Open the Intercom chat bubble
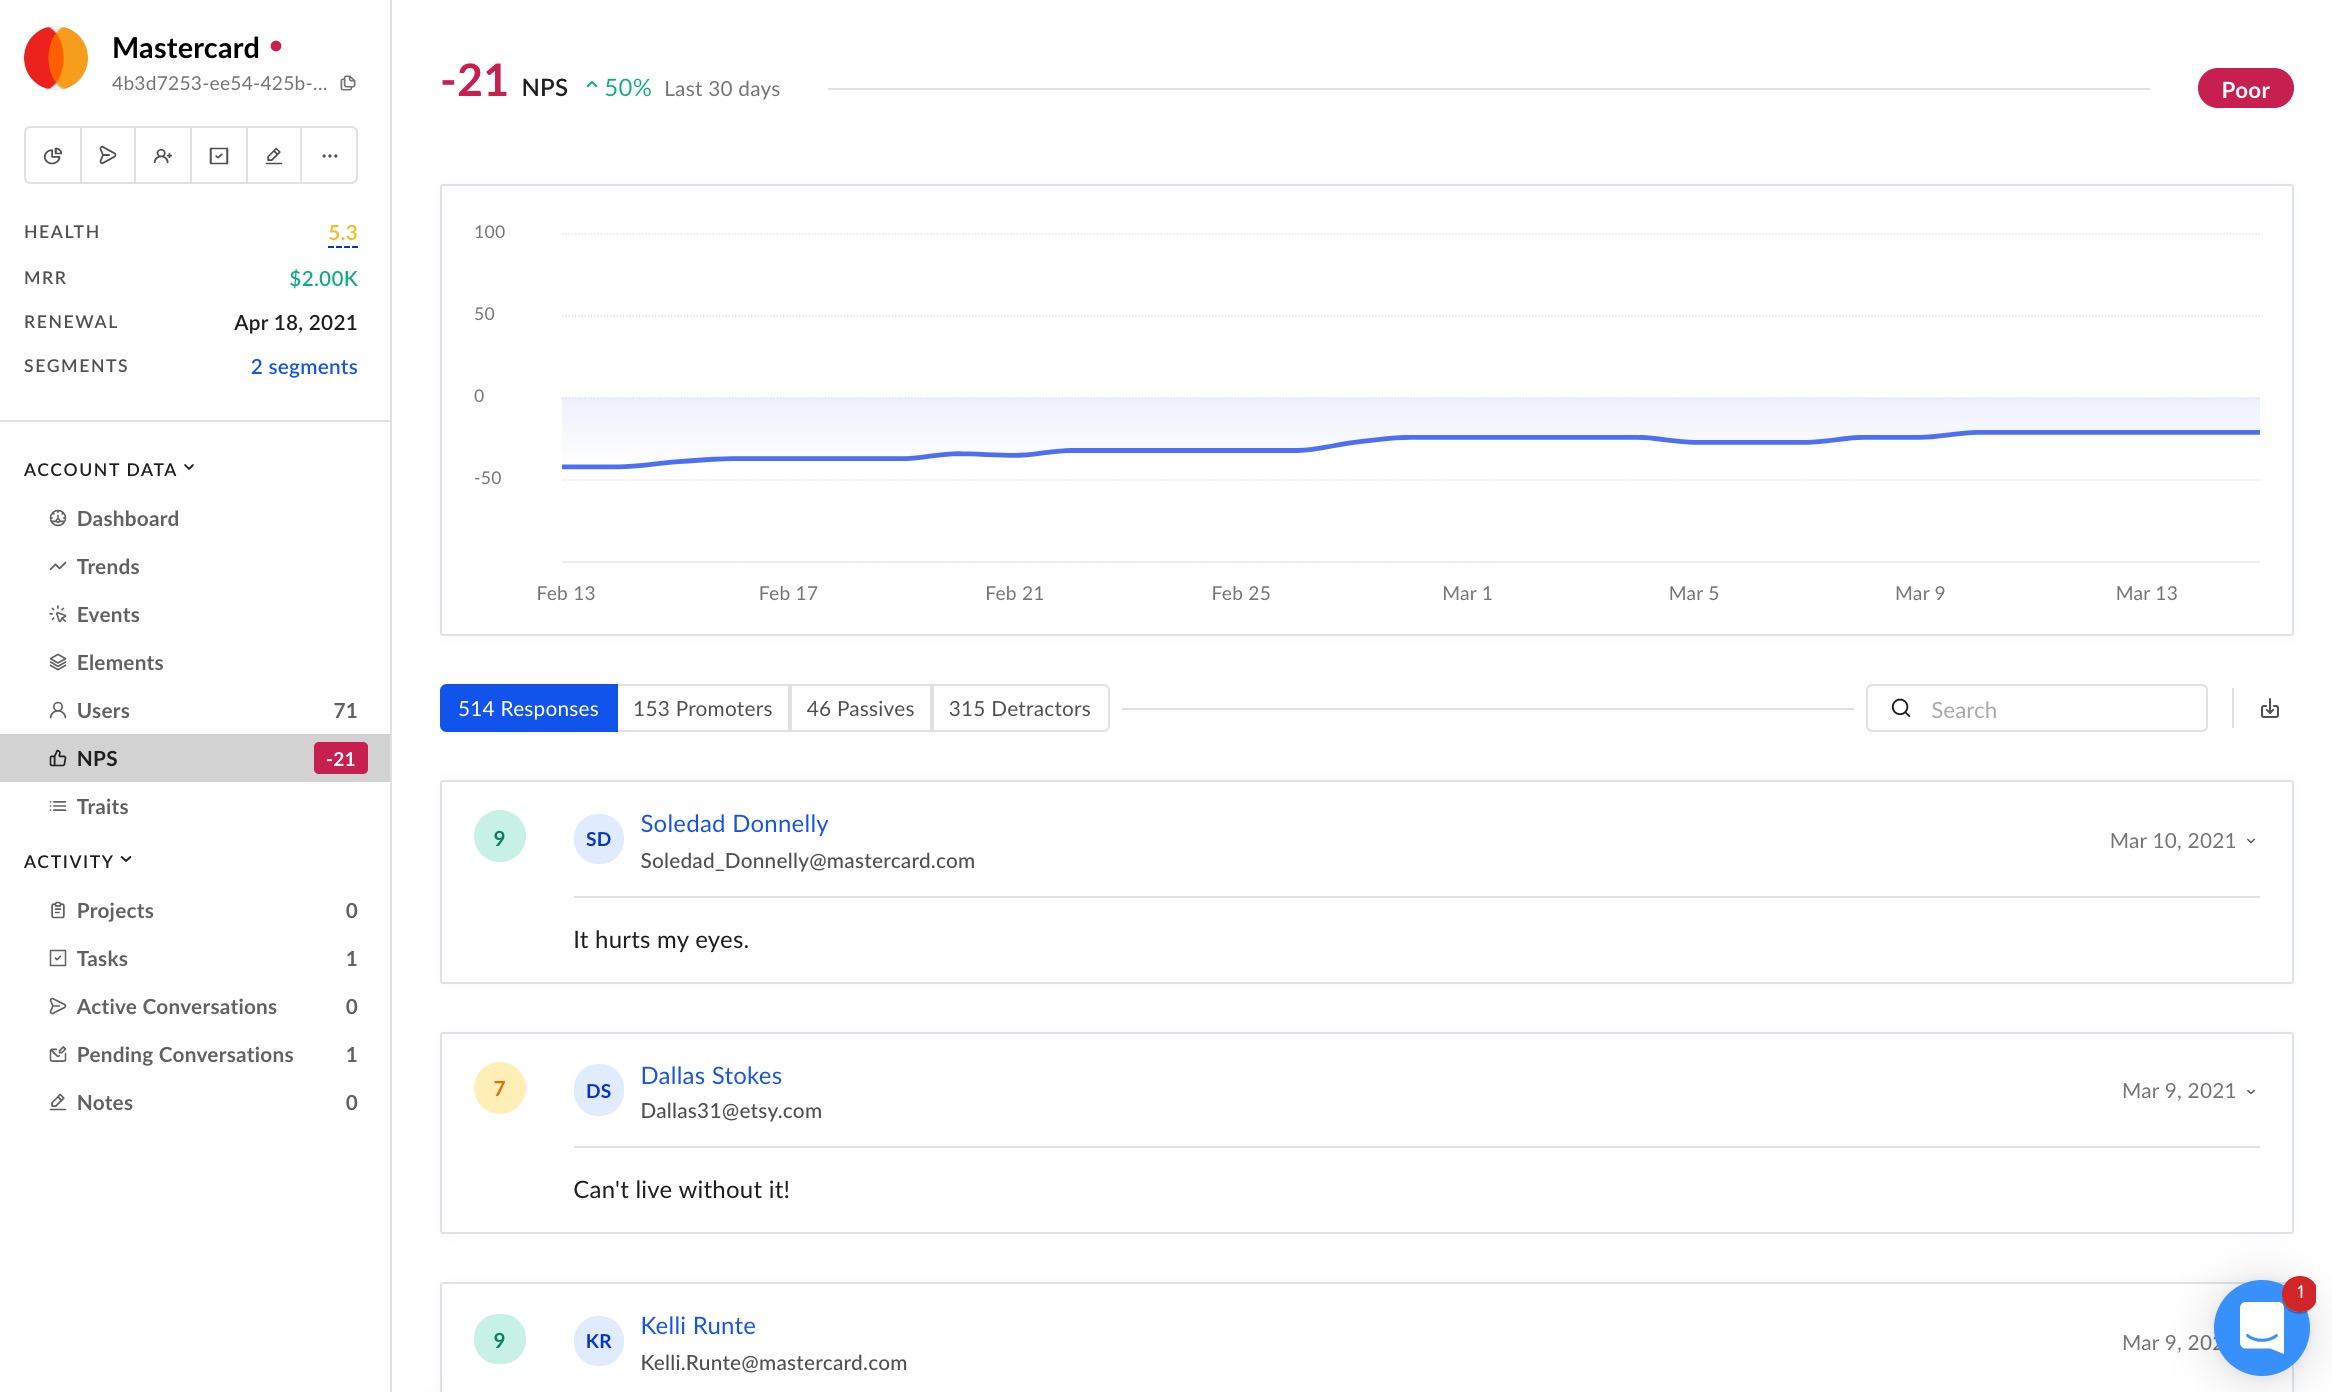Image resolution: width=2332 pixels, height=1392 pixels. [x=2261, y=1328]
